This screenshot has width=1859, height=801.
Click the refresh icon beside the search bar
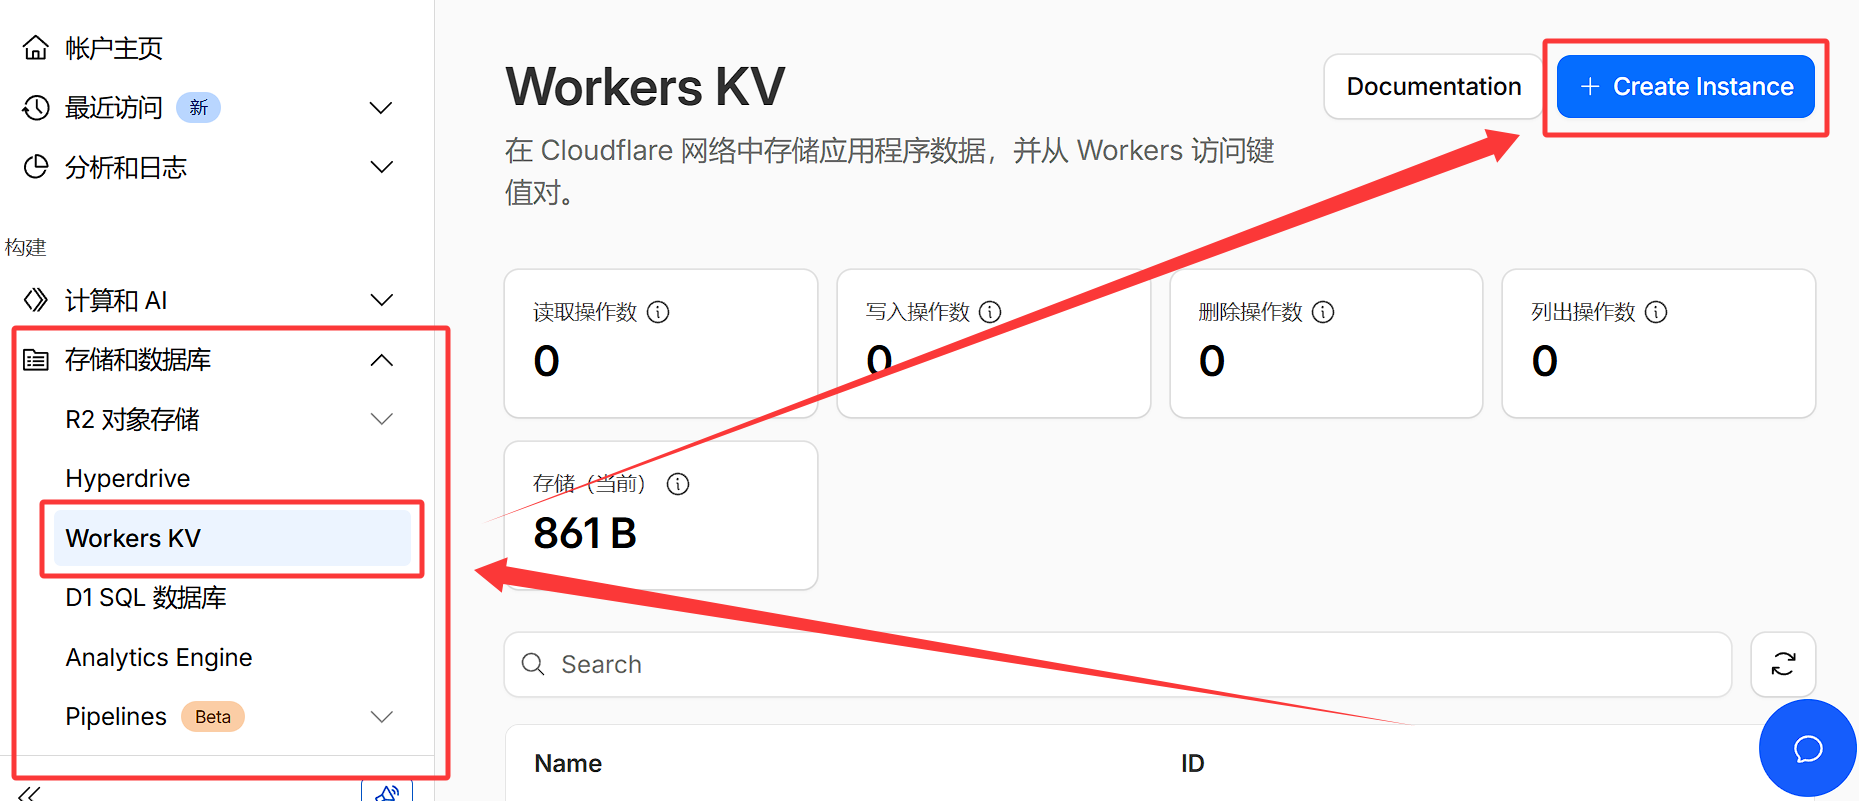[x=1783, y=664]
